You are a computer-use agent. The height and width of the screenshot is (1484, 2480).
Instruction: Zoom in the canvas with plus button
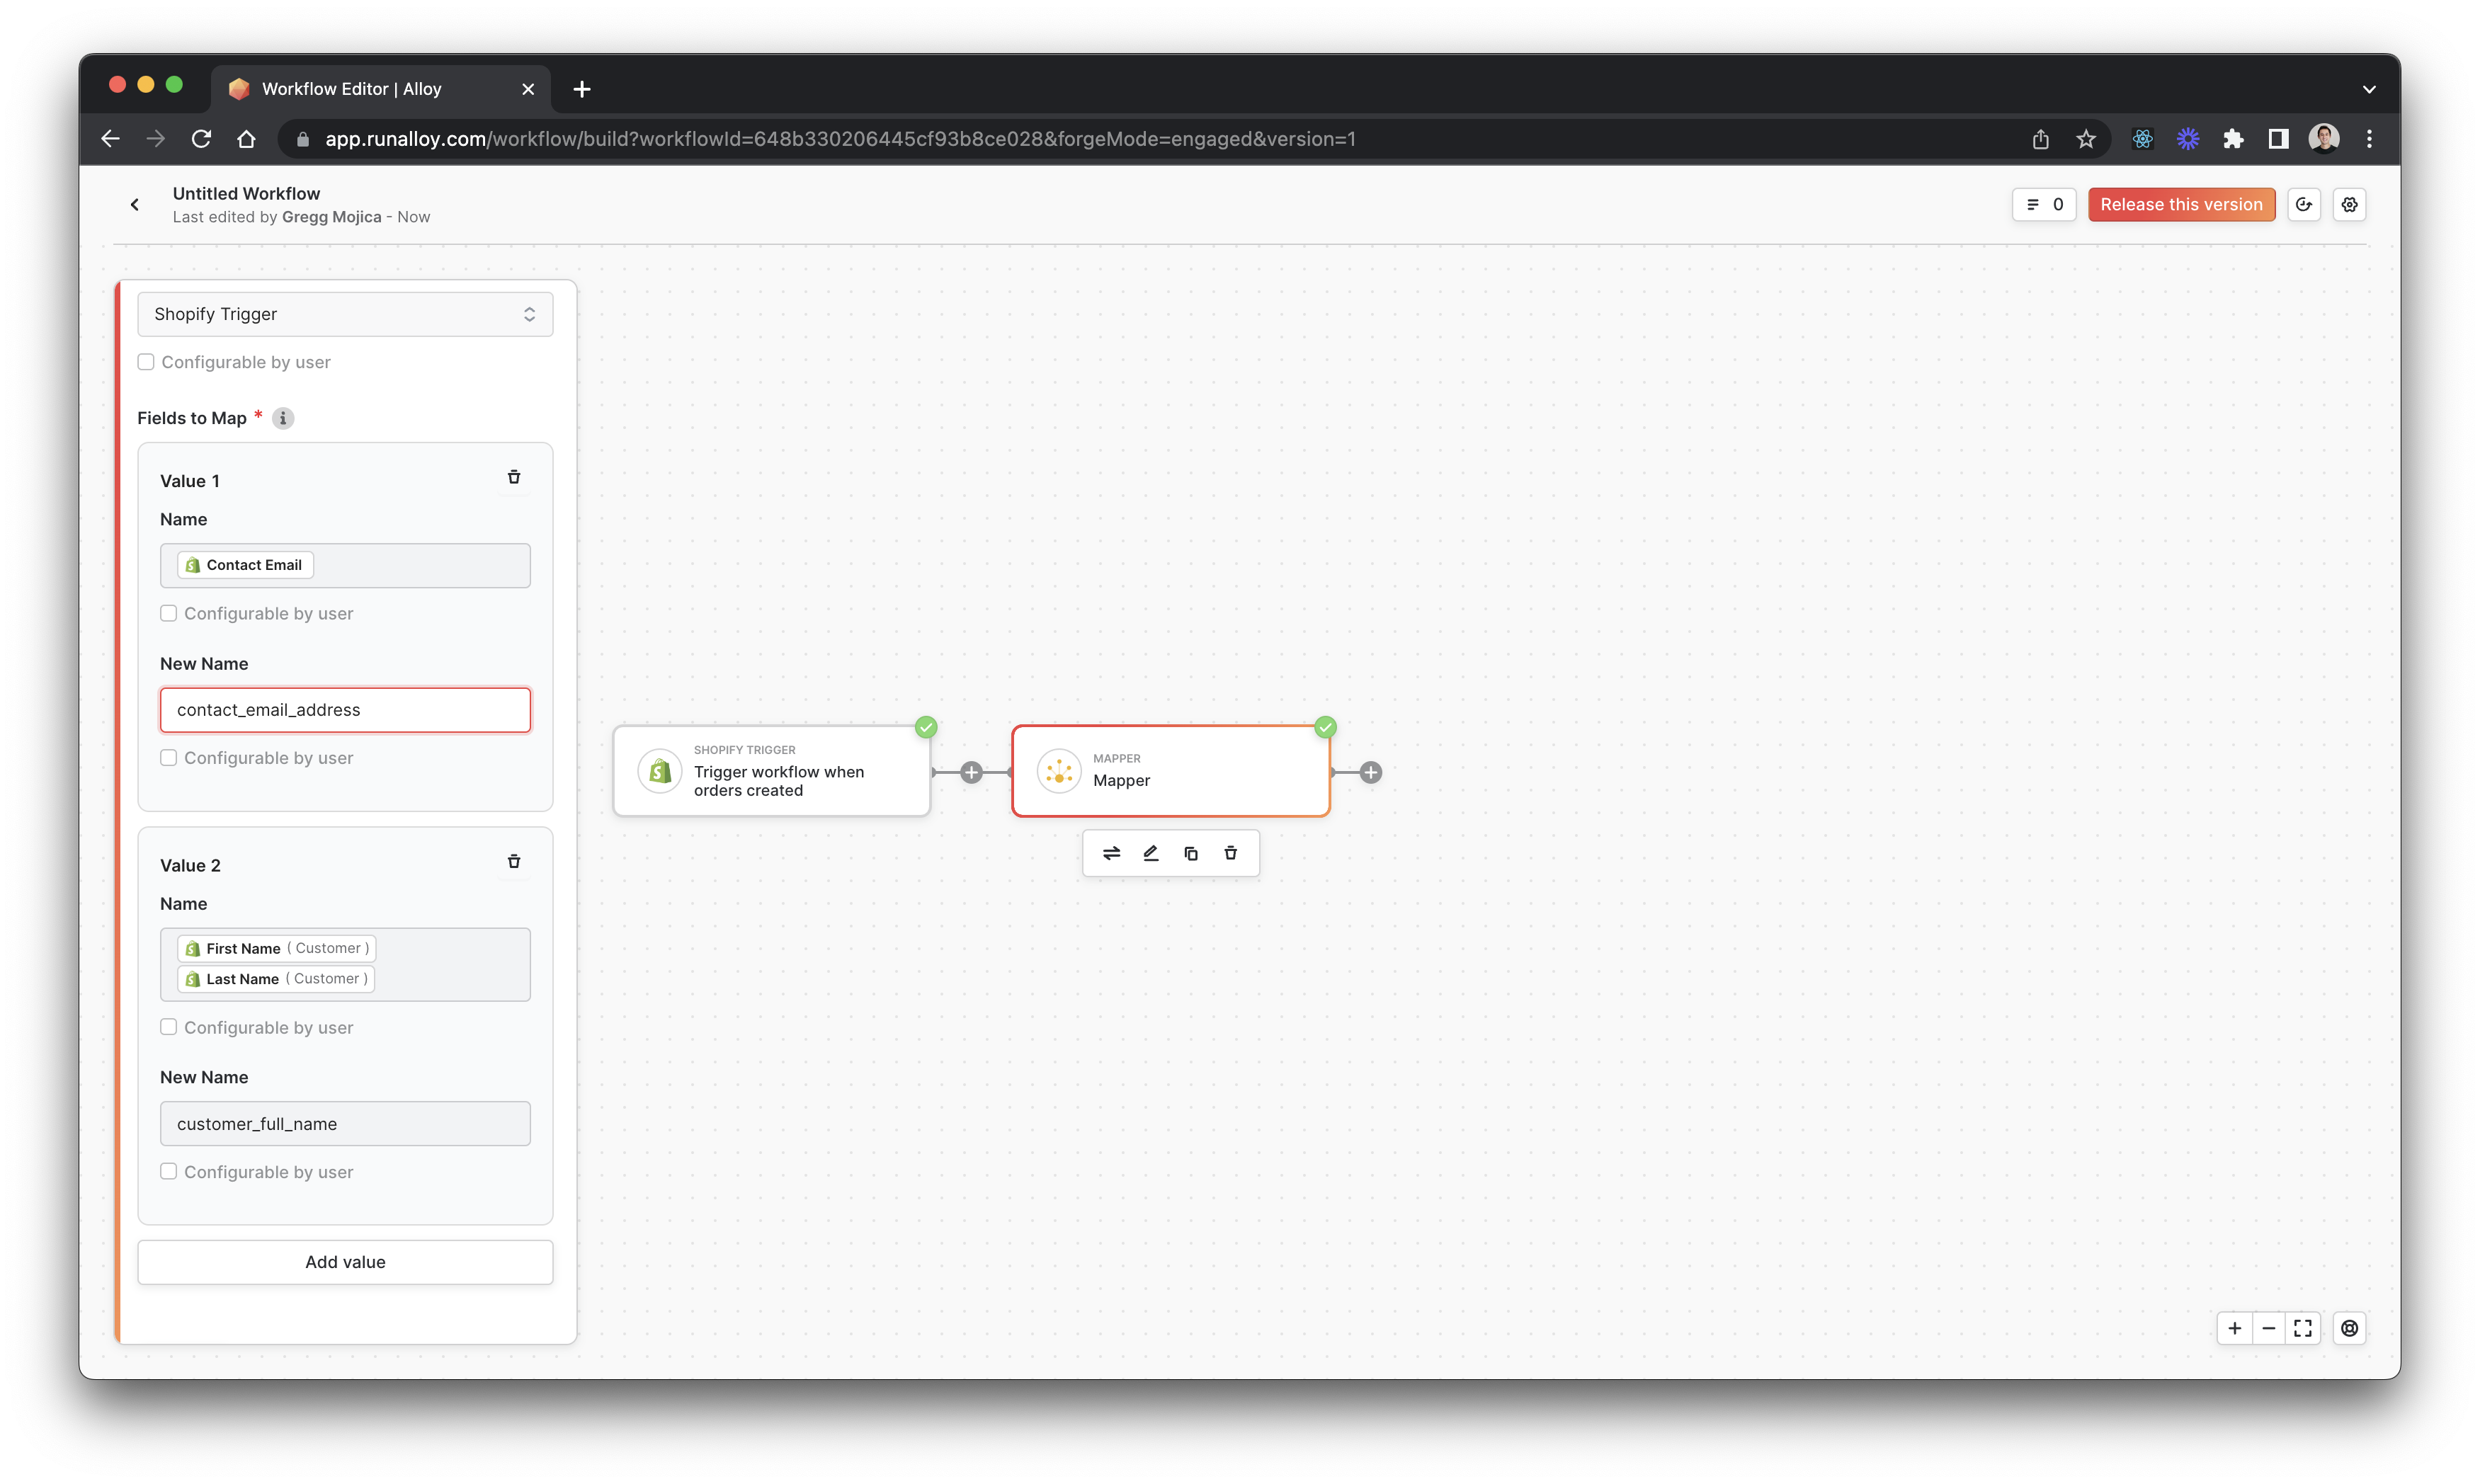pos(2235,1328)
